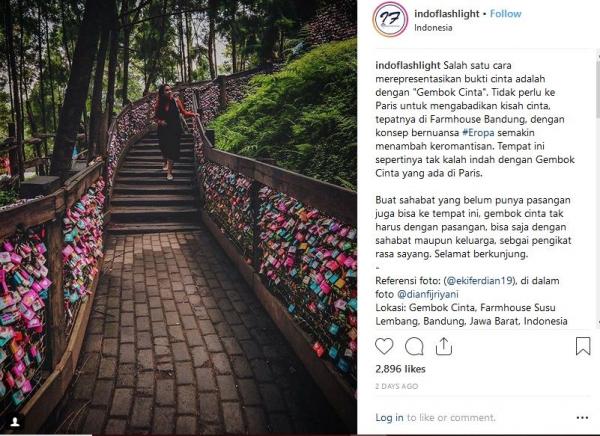This screenshot has height=436, width=600.
Task: Click the love locks staircase photo
Action: coord(178,217)
